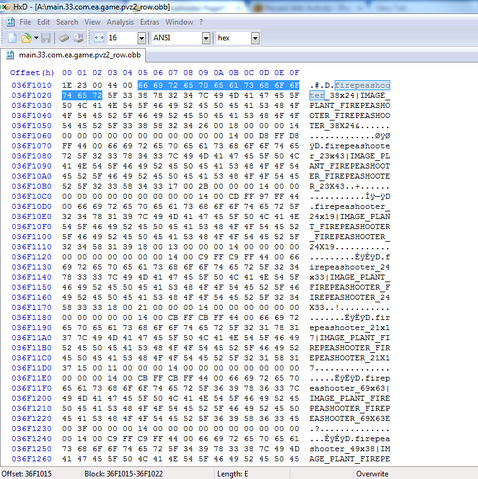
Task: Click decoded text 'shooter_49x38|IM'
Action: pos(350,449)
